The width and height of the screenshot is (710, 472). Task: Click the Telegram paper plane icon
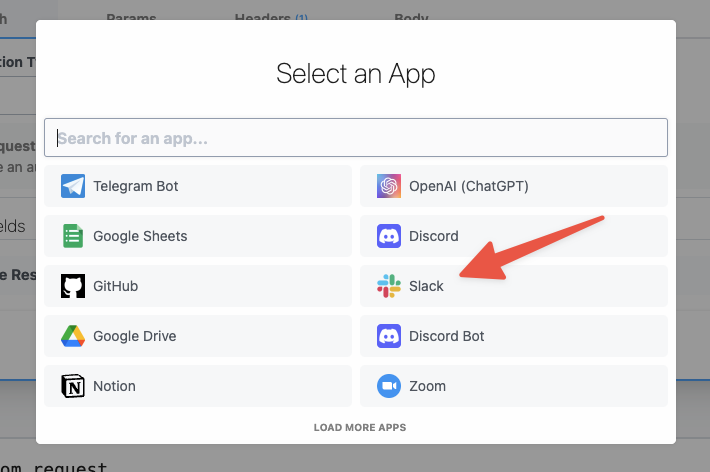coord(73,186)
